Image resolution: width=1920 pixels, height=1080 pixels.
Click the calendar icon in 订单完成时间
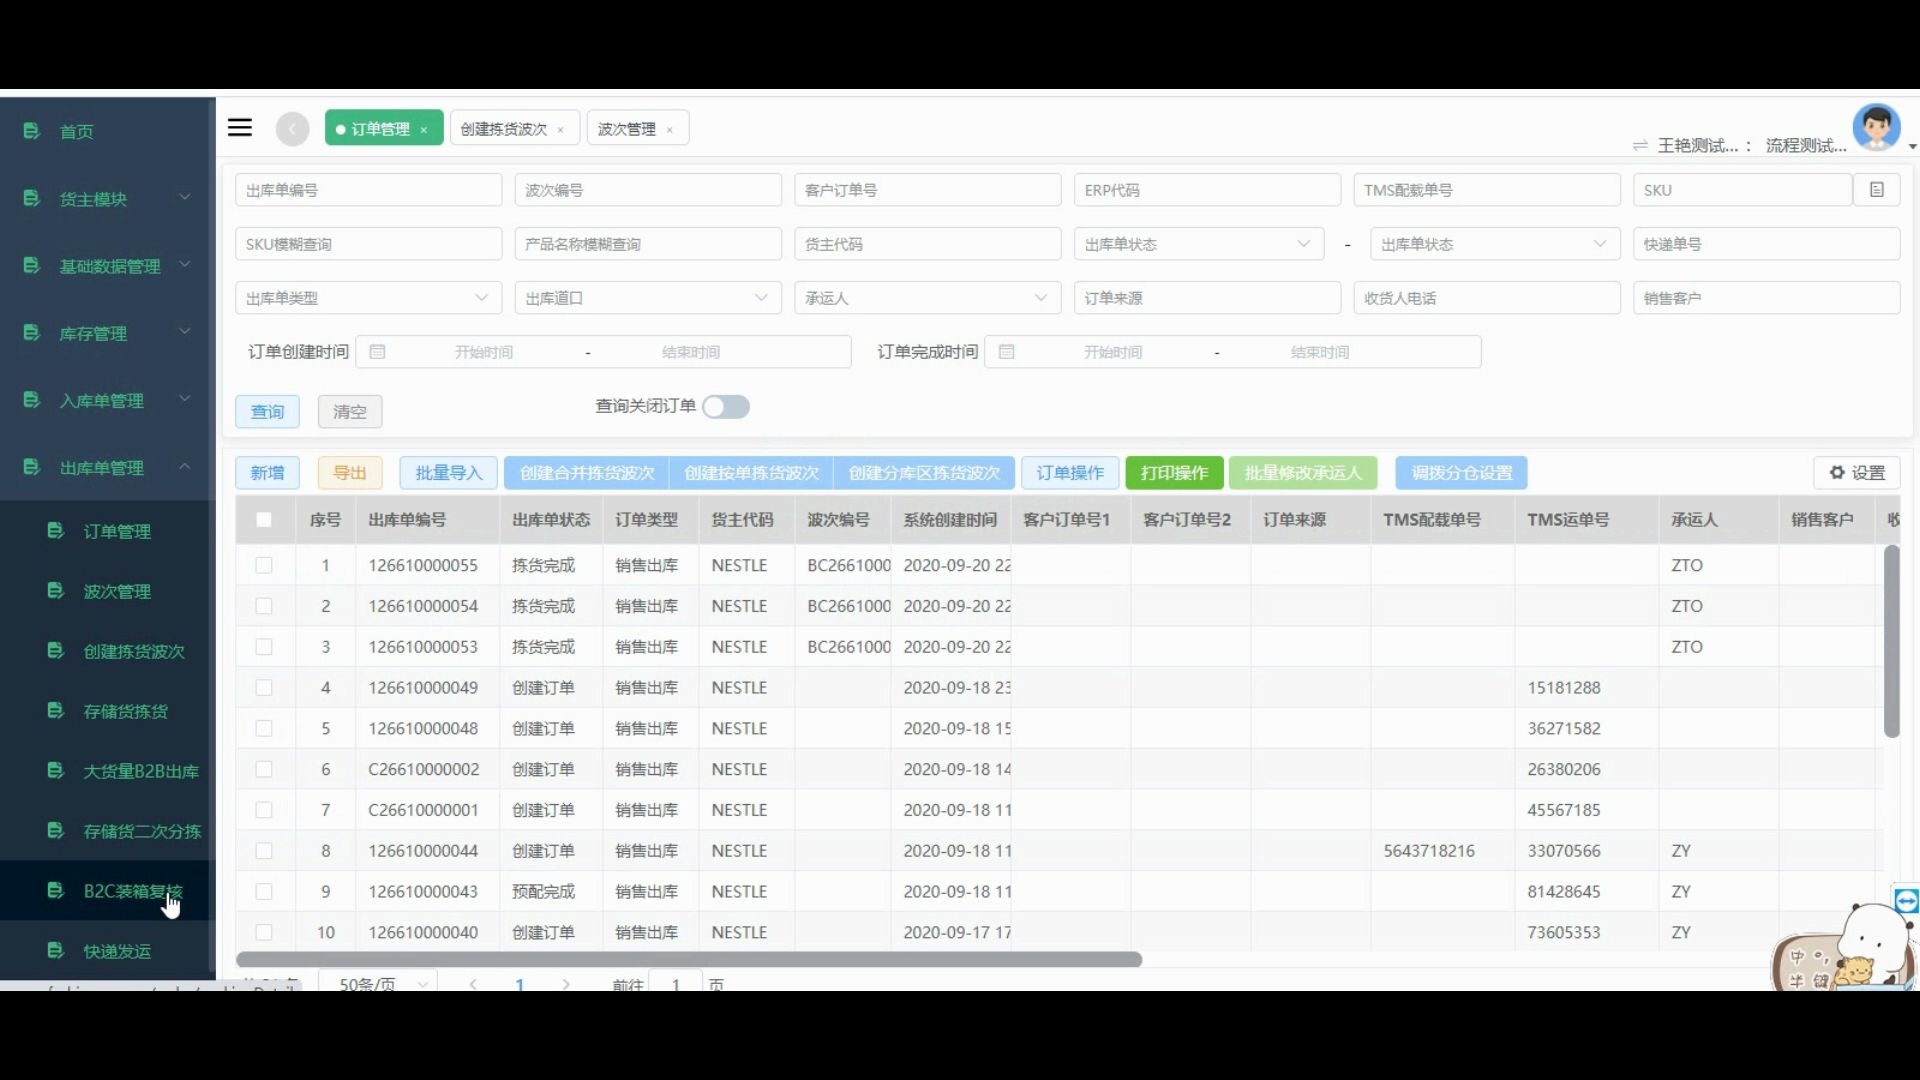pyautogui.click(x=1007, y=352)
